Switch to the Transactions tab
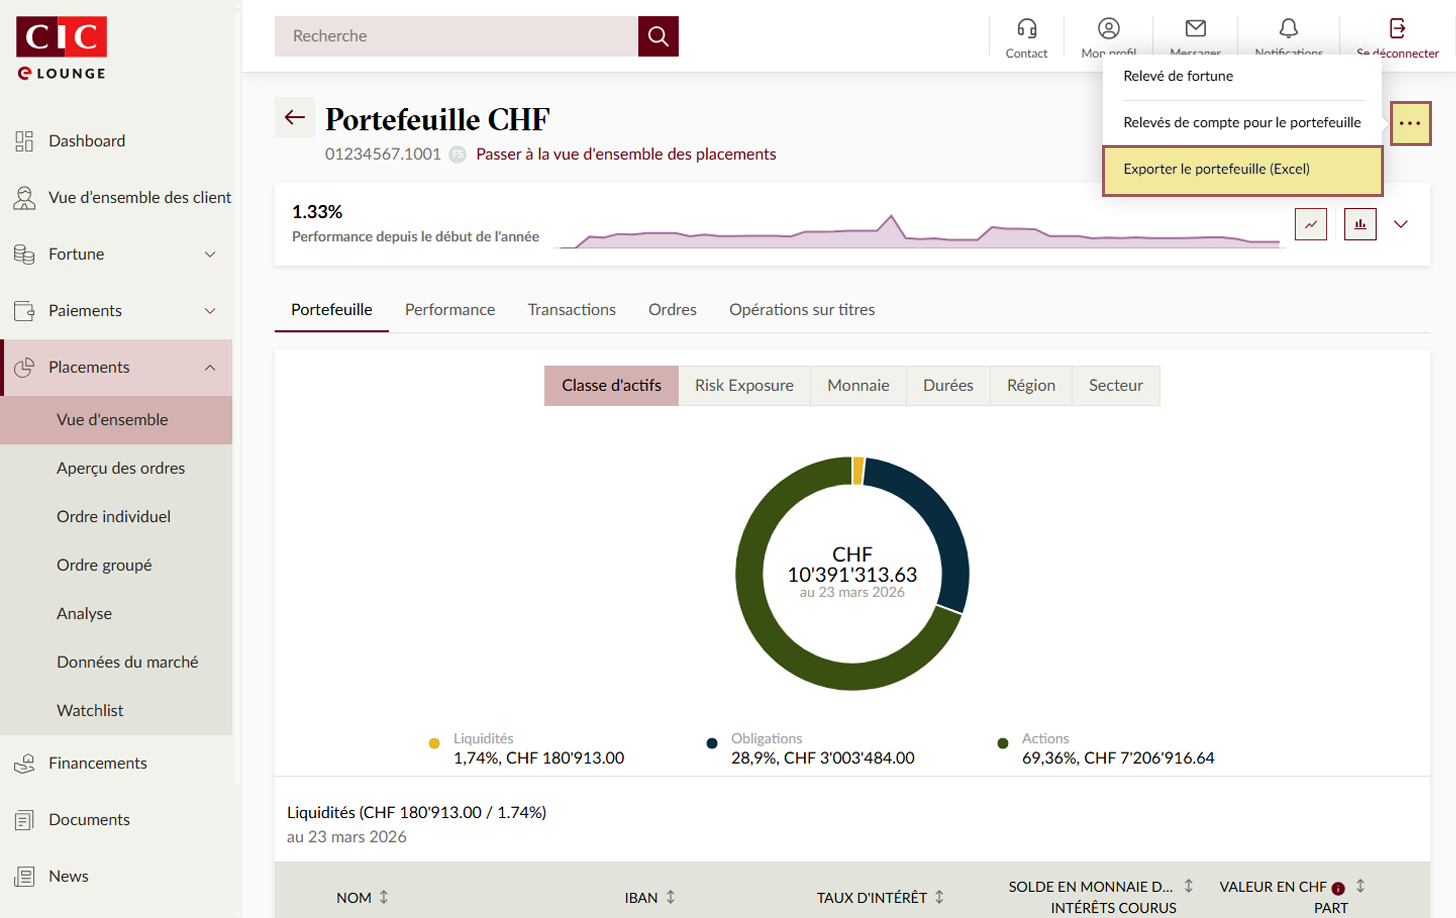1456x918 pixels. click(x=571, y=310)
